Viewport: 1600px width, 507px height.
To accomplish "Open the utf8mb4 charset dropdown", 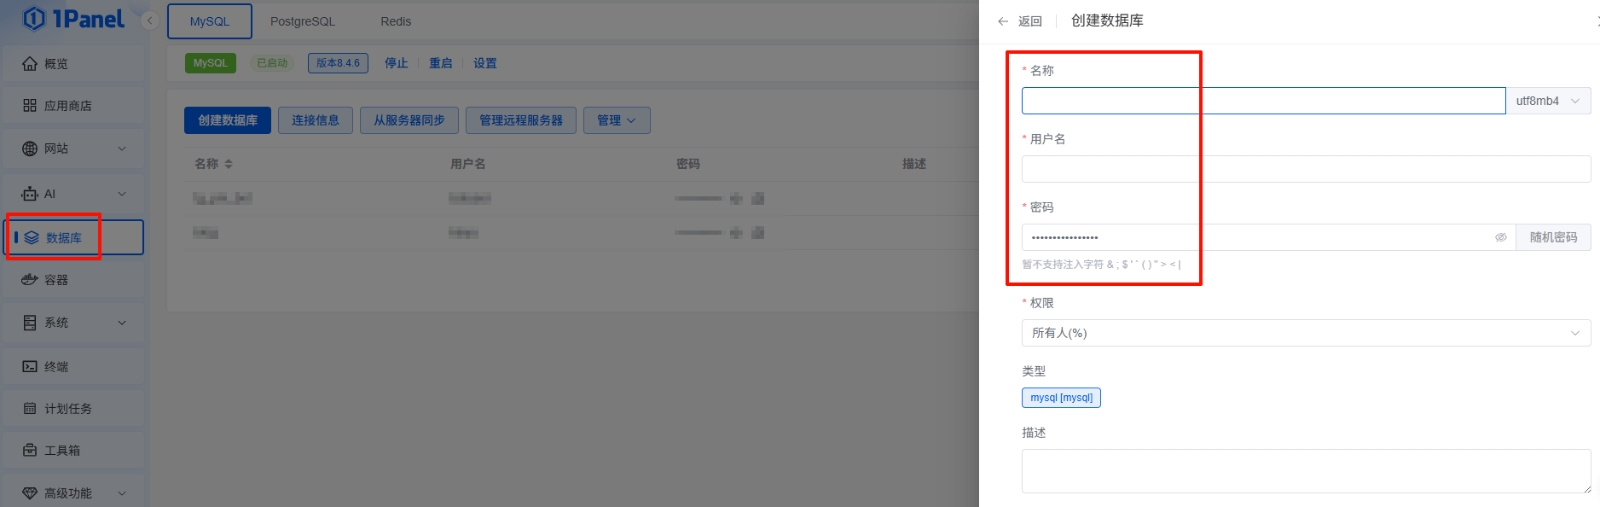I will pyautogui.click(x=1547, y=101).
